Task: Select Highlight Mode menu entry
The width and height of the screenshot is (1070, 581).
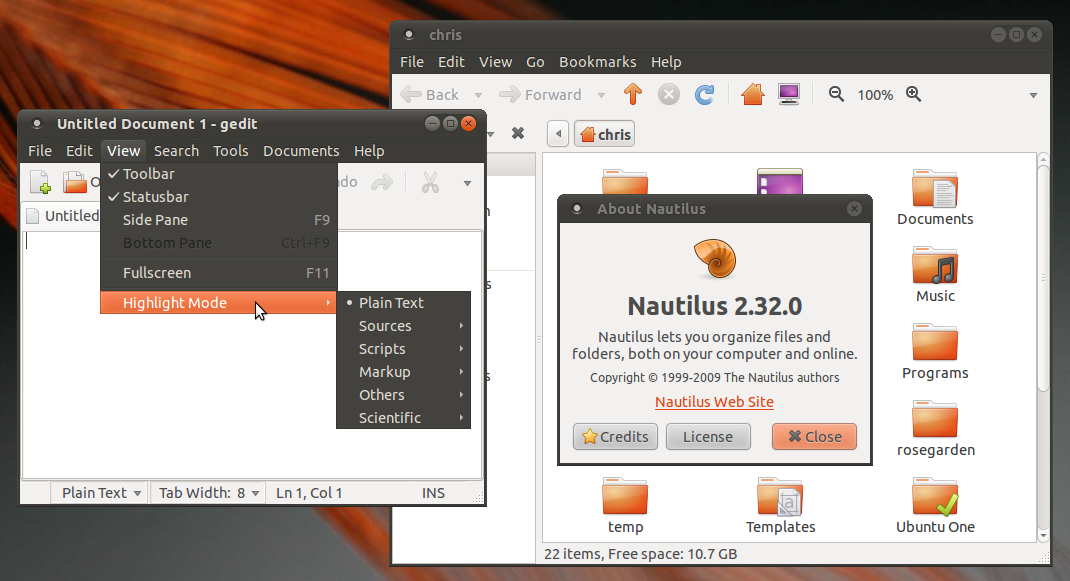Action: click(218, 302)
